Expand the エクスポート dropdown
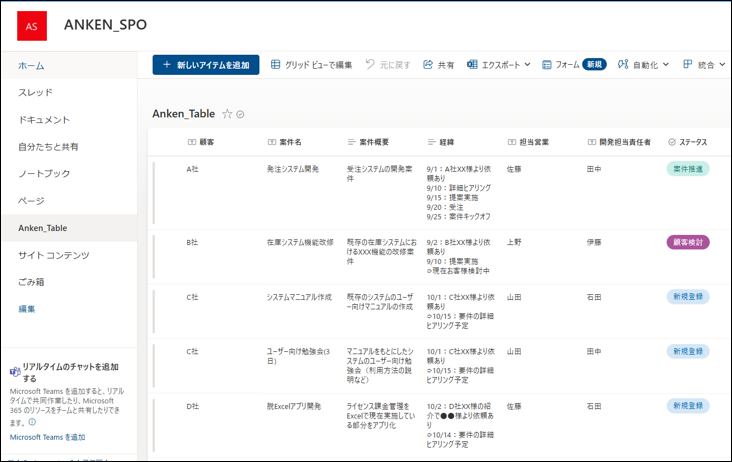732x462 pixels. coord(499,65)
